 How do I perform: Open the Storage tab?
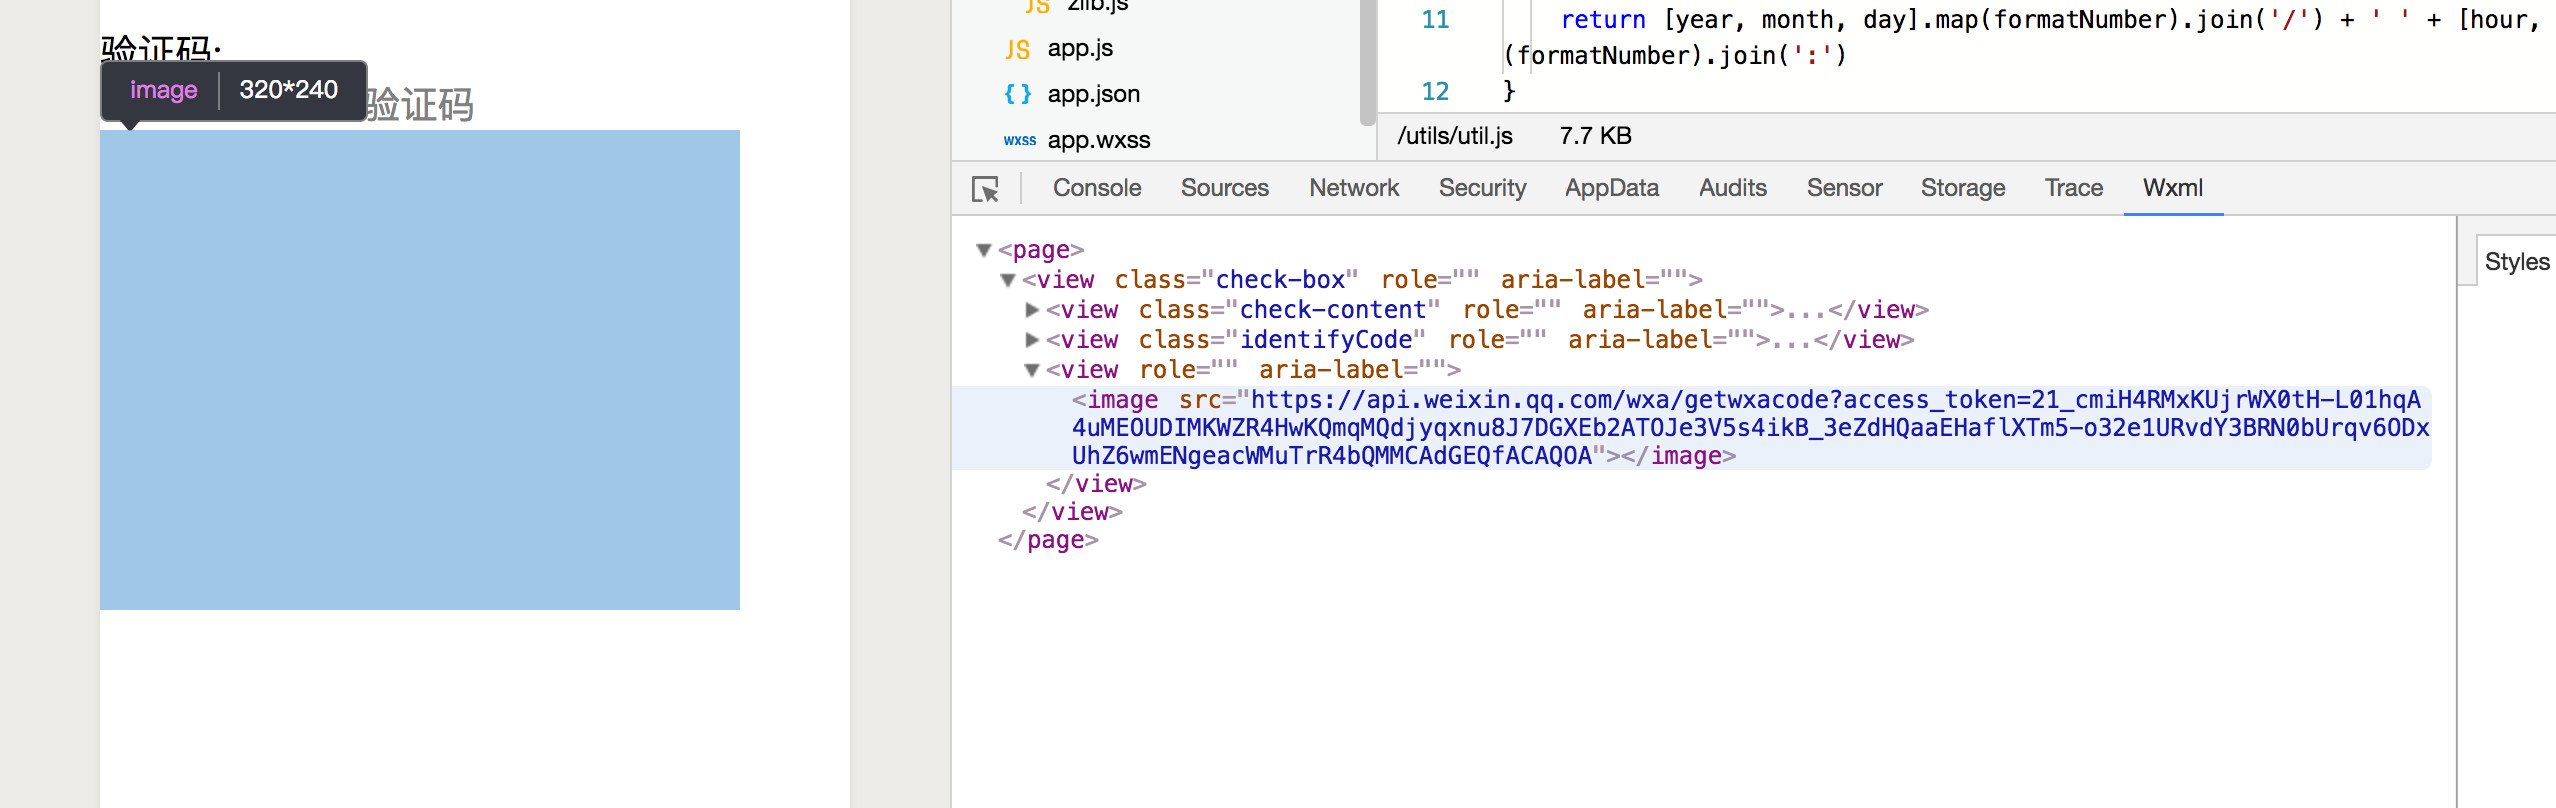tap(1962, 188)
